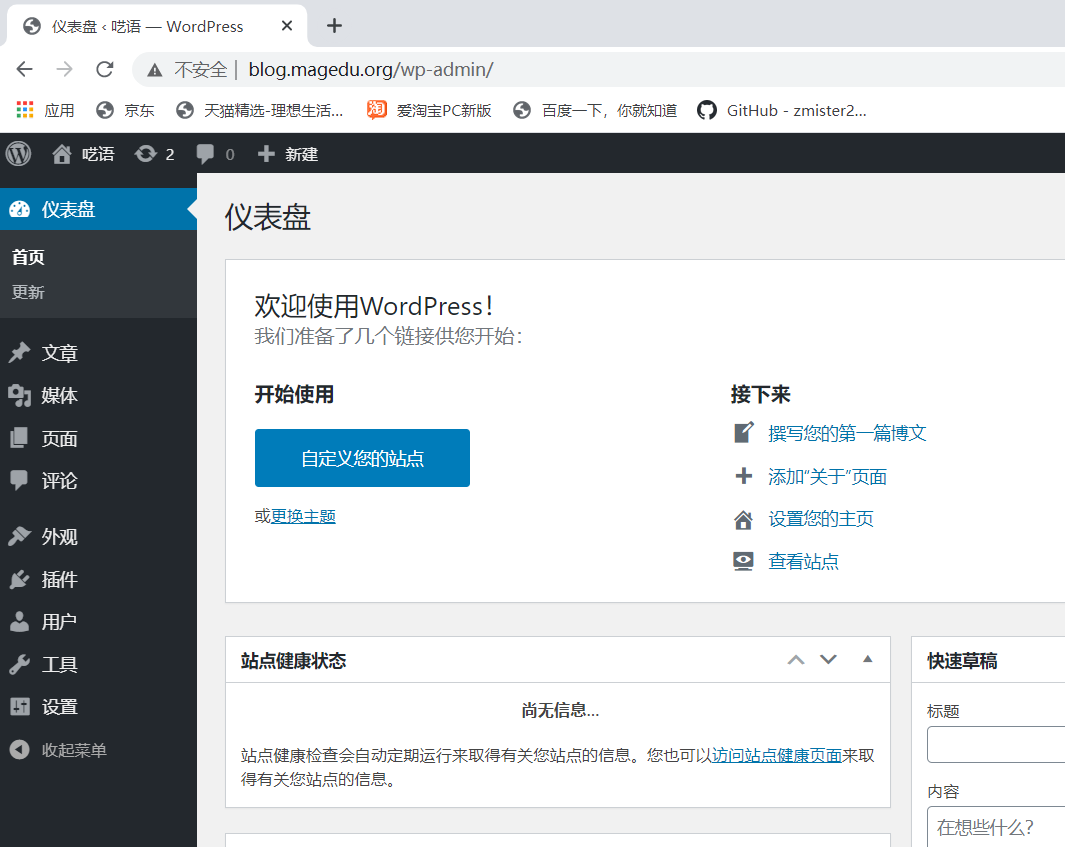Click the 页面 pages icon in sidebar
Screen dimensions: 1065x847
click(x=20, y=438)
